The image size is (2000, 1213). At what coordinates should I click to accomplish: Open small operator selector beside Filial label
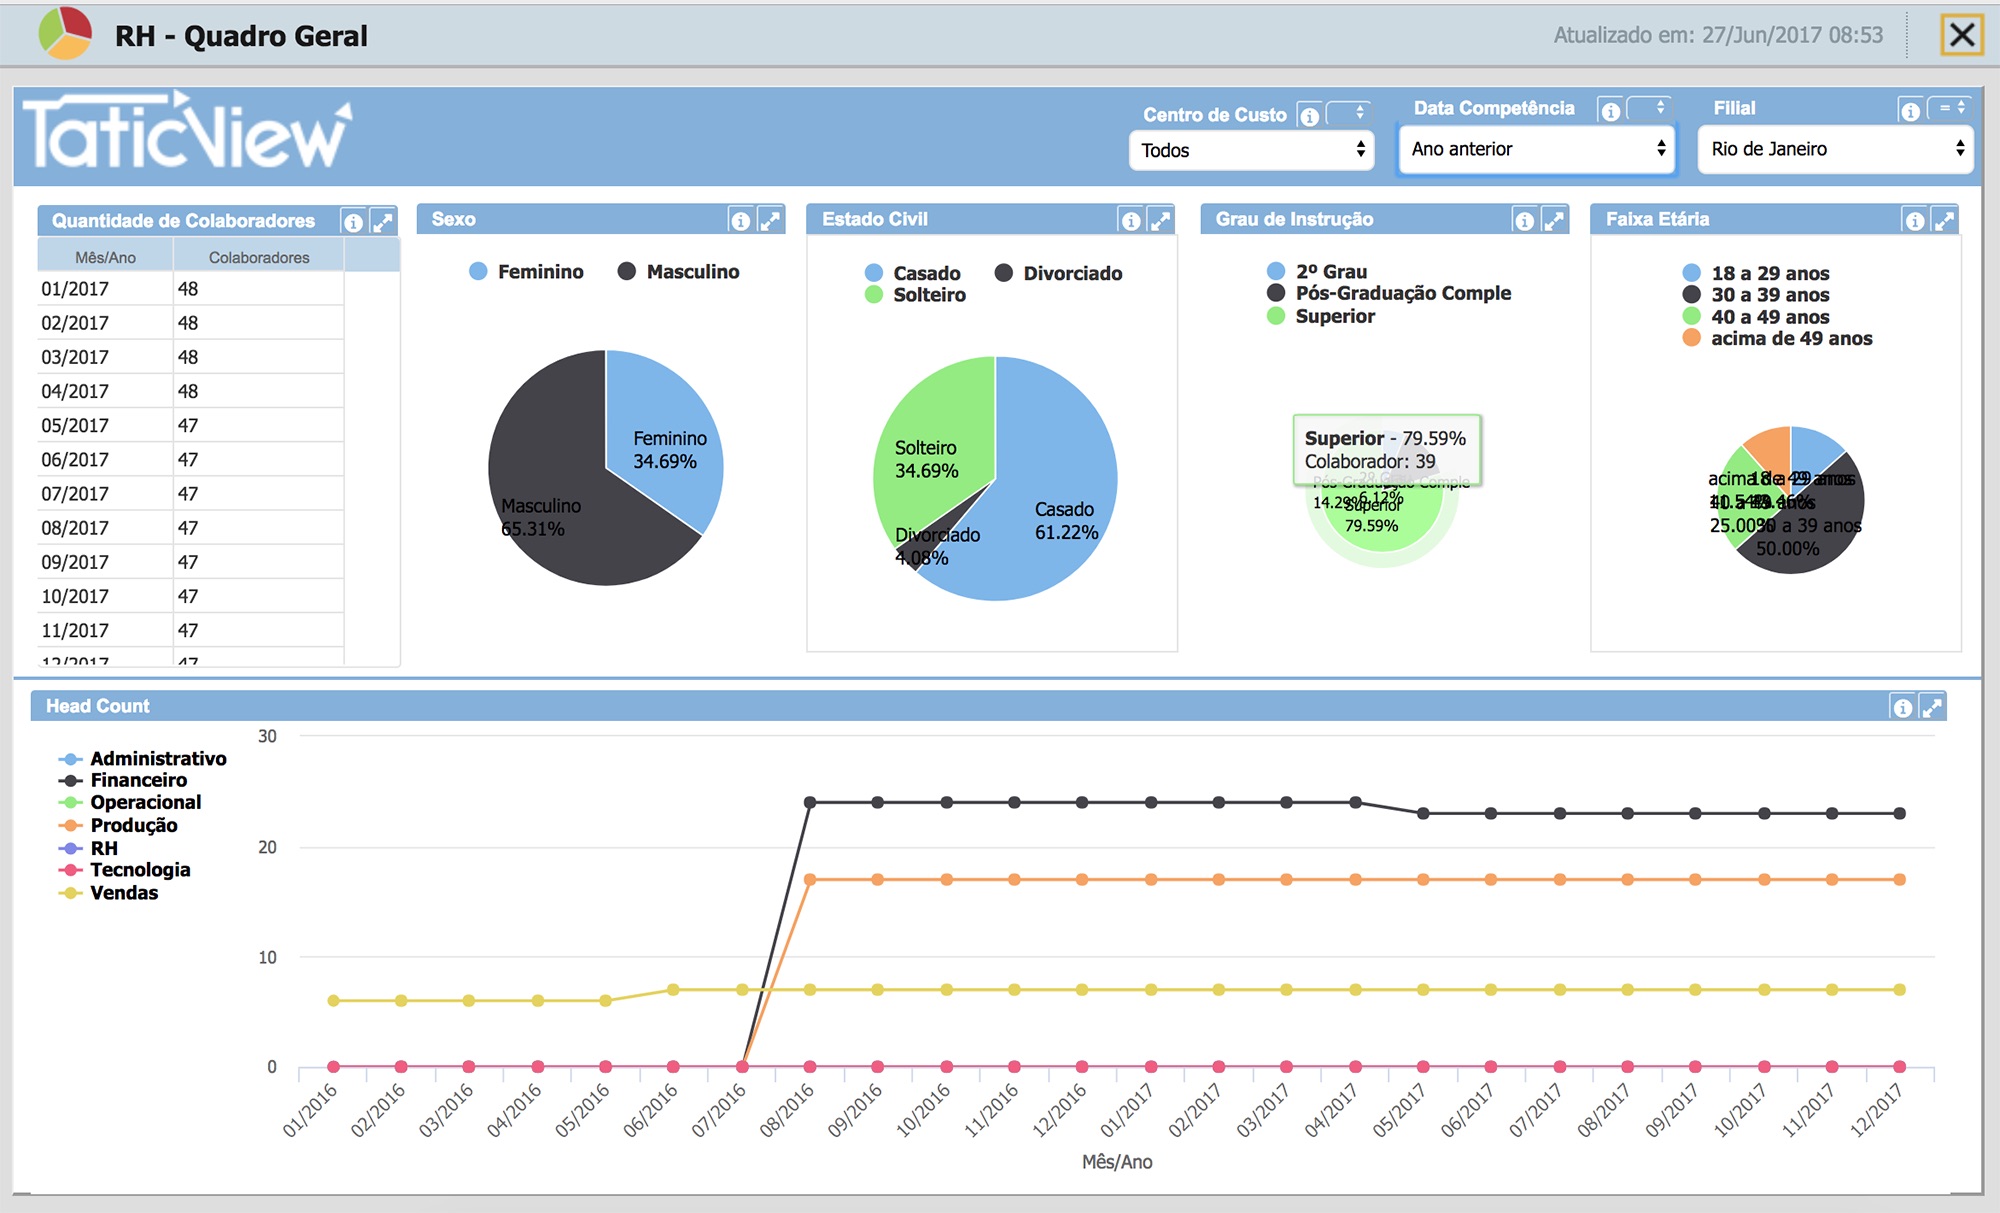click(x=1951, y=108)
